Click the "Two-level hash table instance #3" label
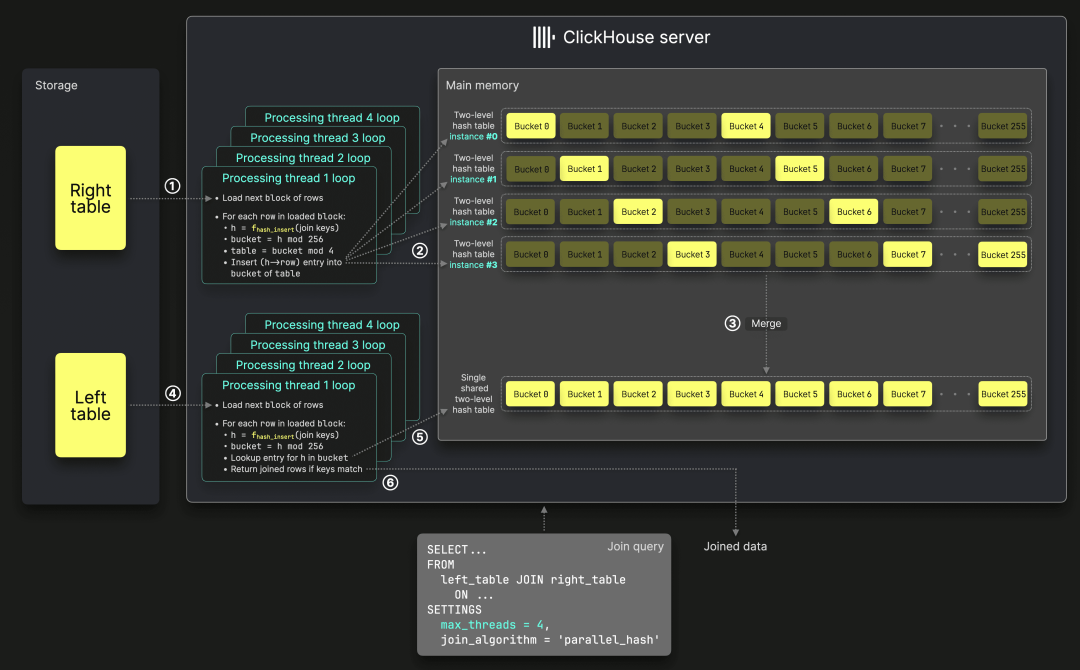1080x670 pixels. point(473,255)
